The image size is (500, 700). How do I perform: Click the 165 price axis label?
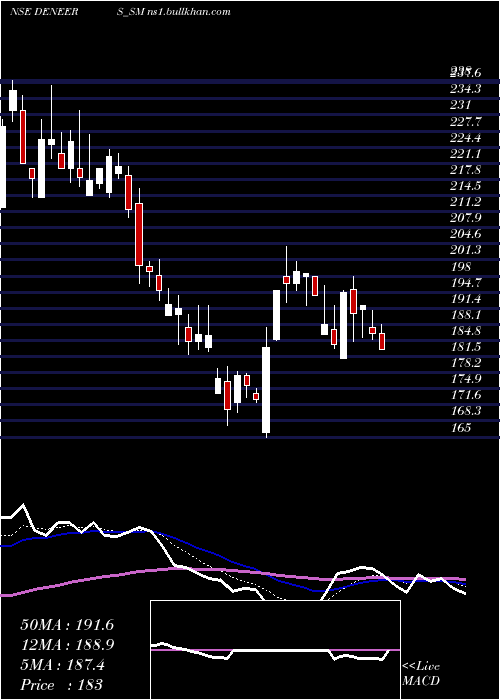point(461,428)
